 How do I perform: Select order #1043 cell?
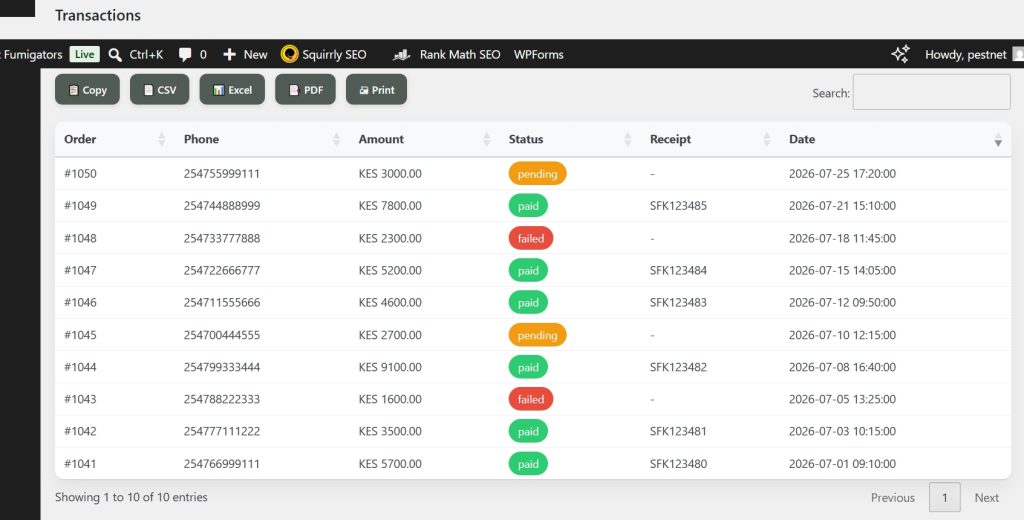pyautogui.click(x=80, y=399)
